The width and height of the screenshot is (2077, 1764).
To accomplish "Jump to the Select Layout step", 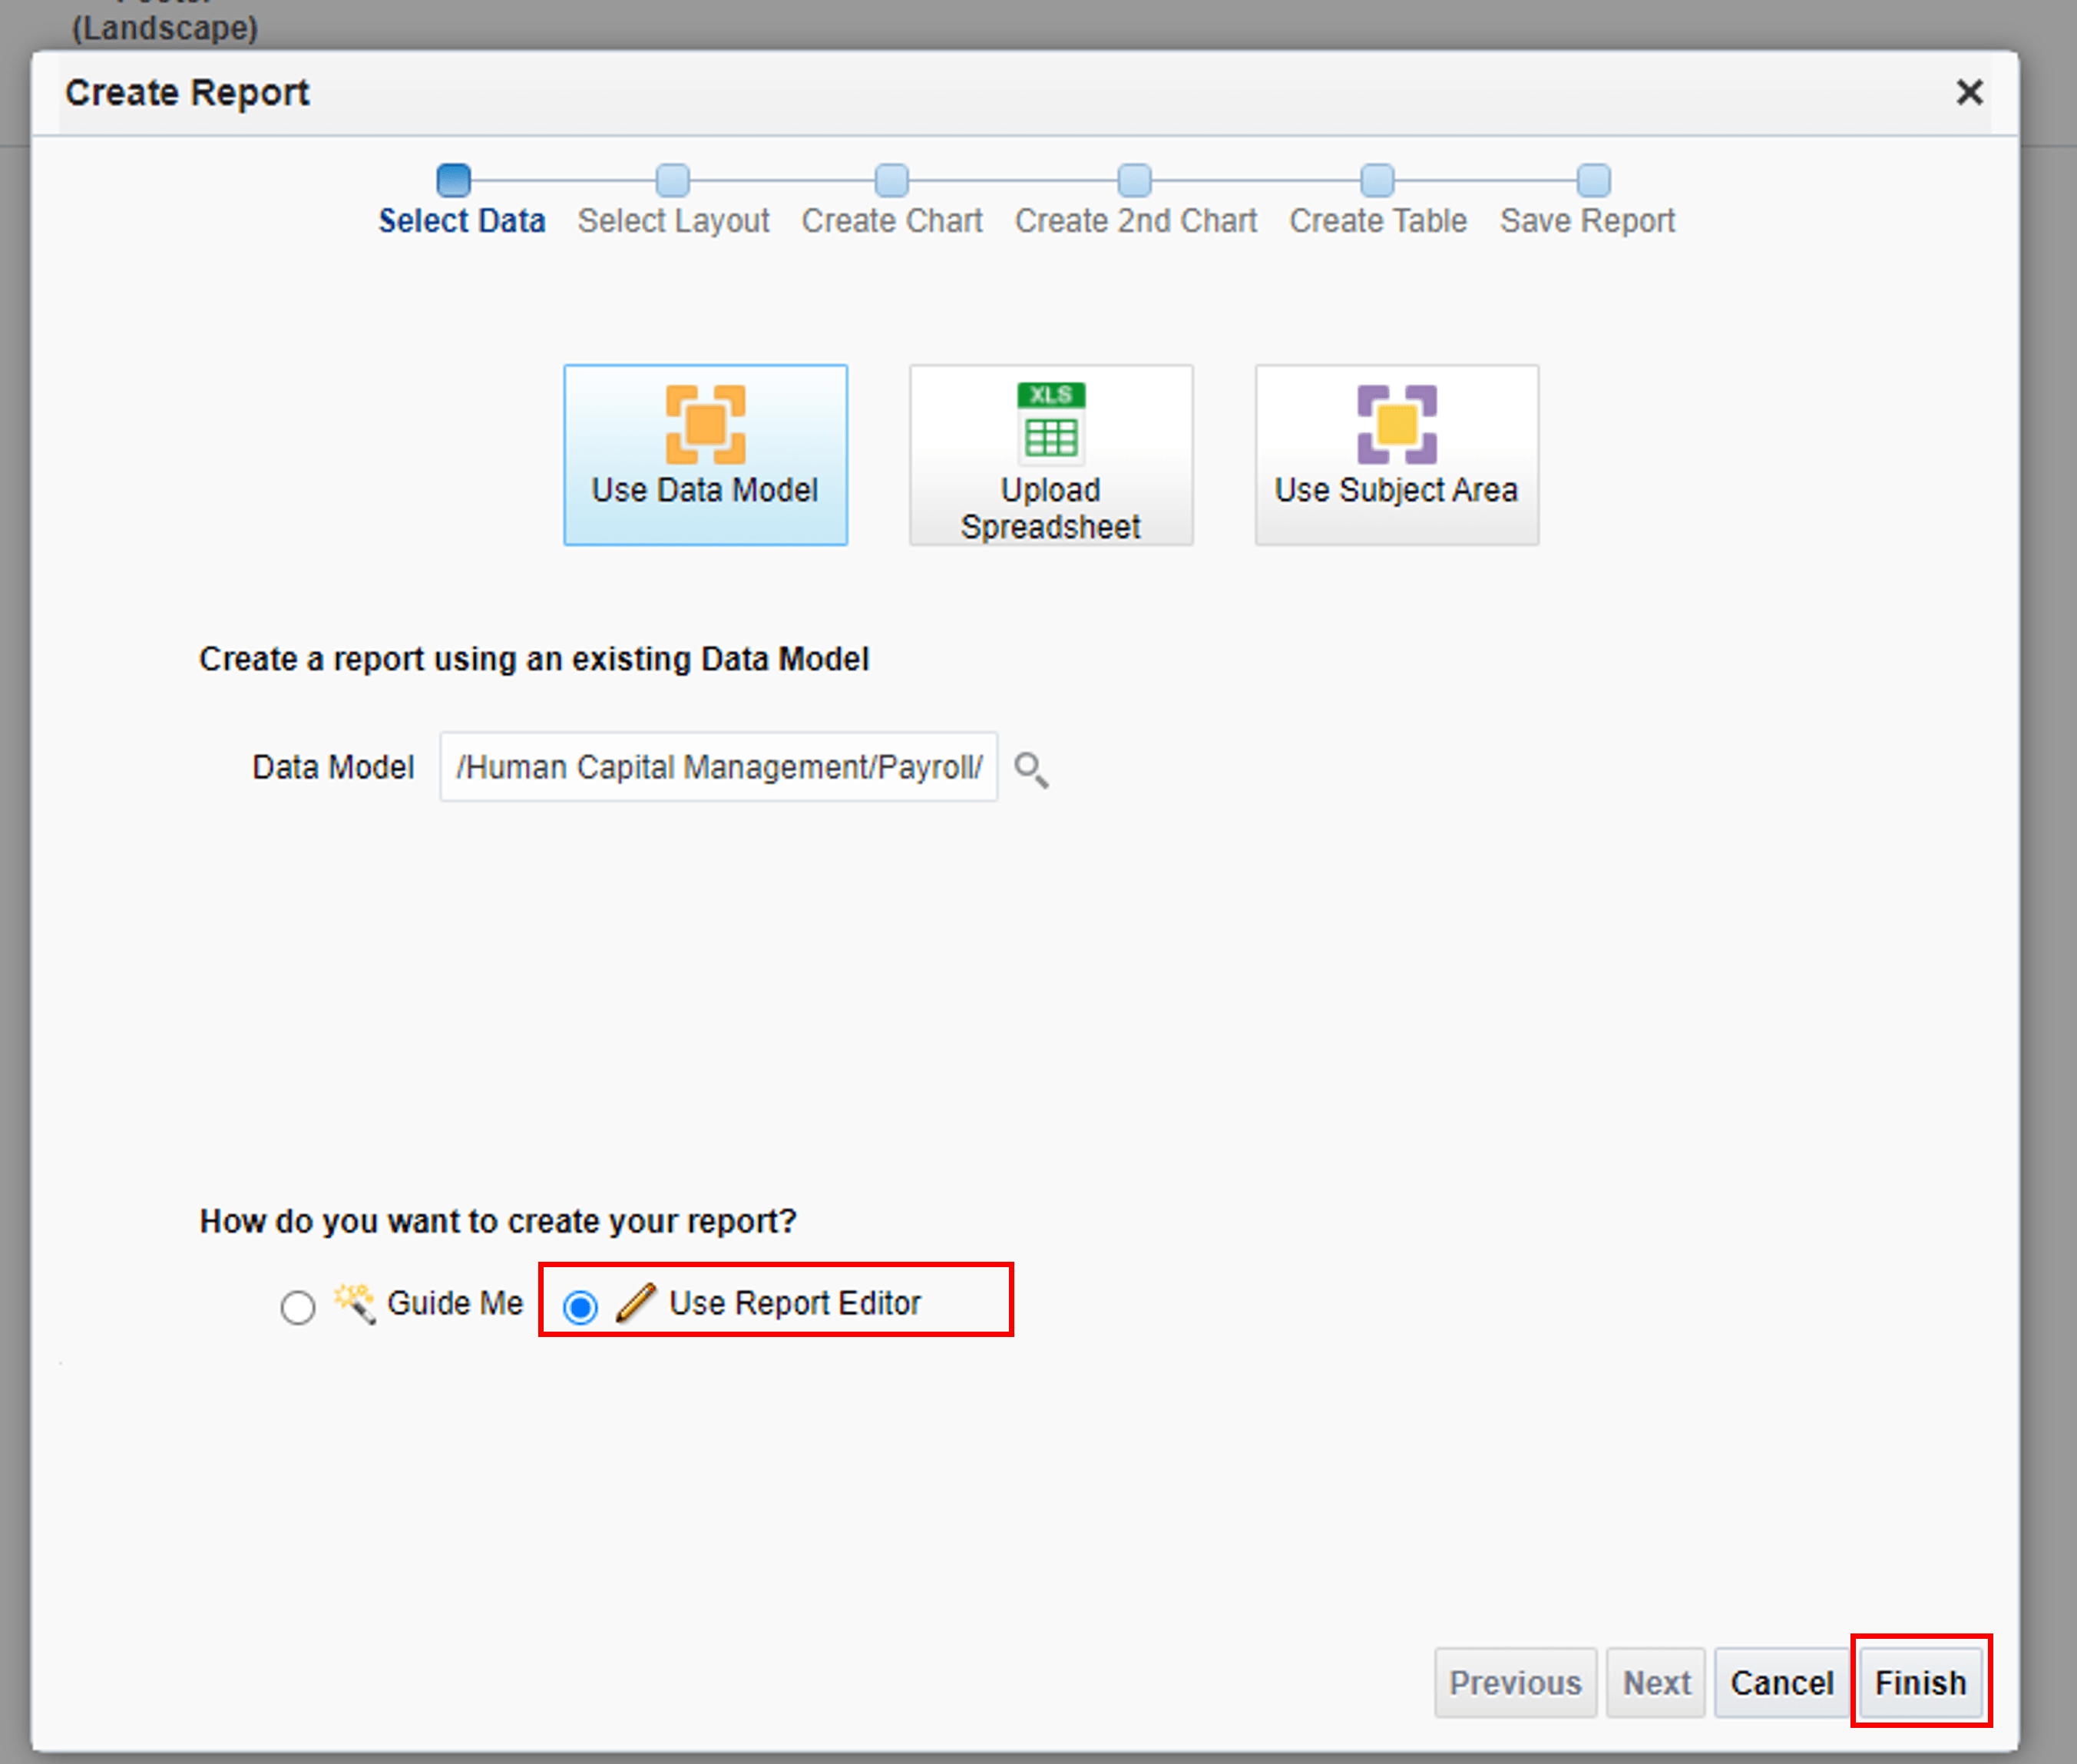I will coord(672,181).
